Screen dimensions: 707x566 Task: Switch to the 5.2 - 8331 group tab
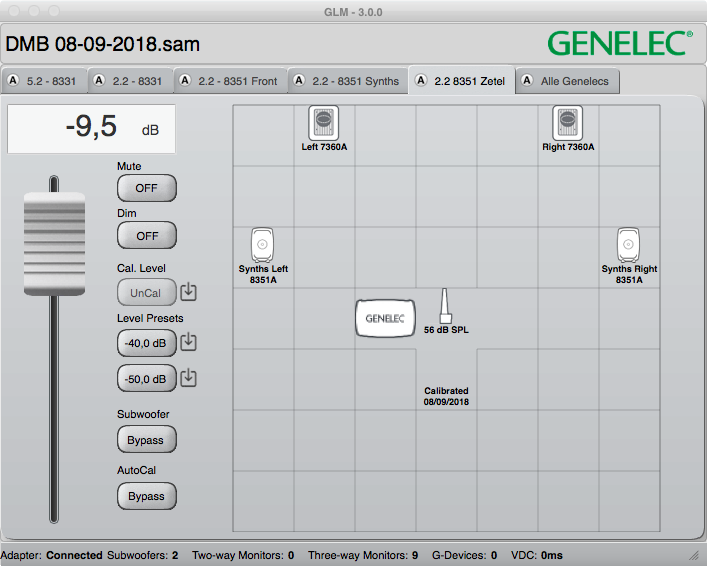tap(44, 81)
